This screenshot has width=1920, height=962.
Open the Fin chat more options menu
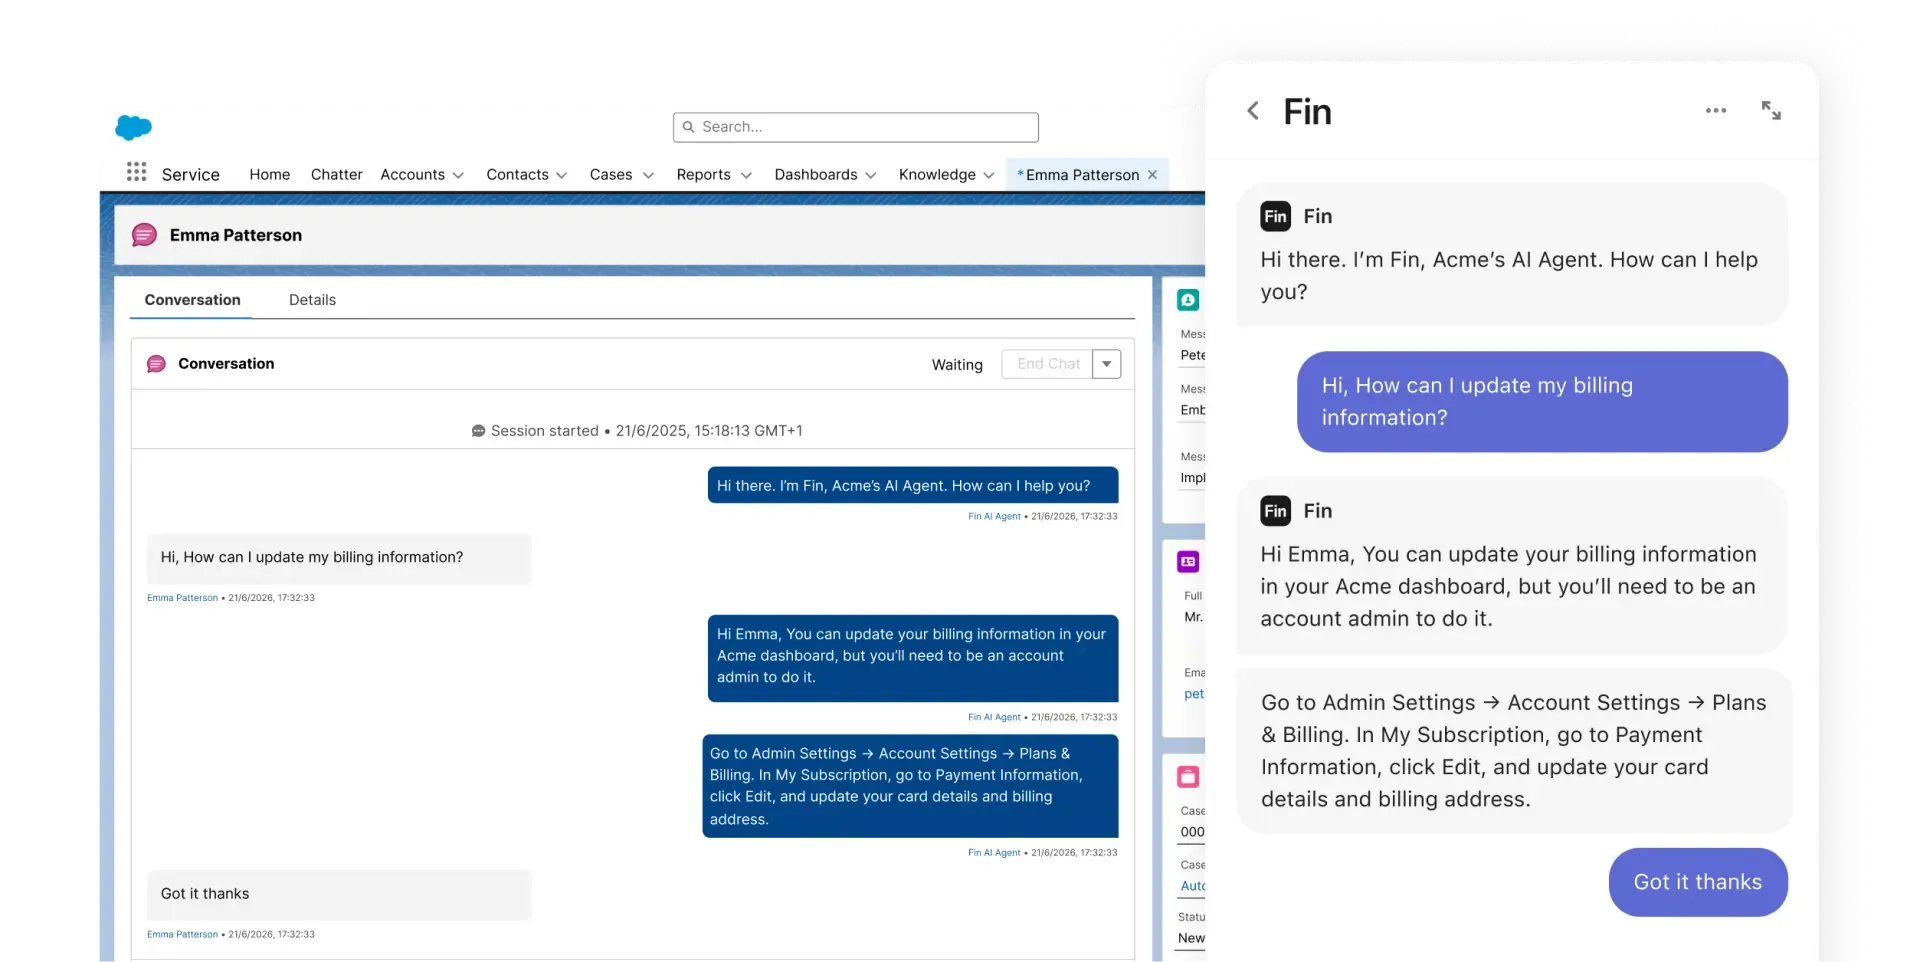tap(1716, 111)
